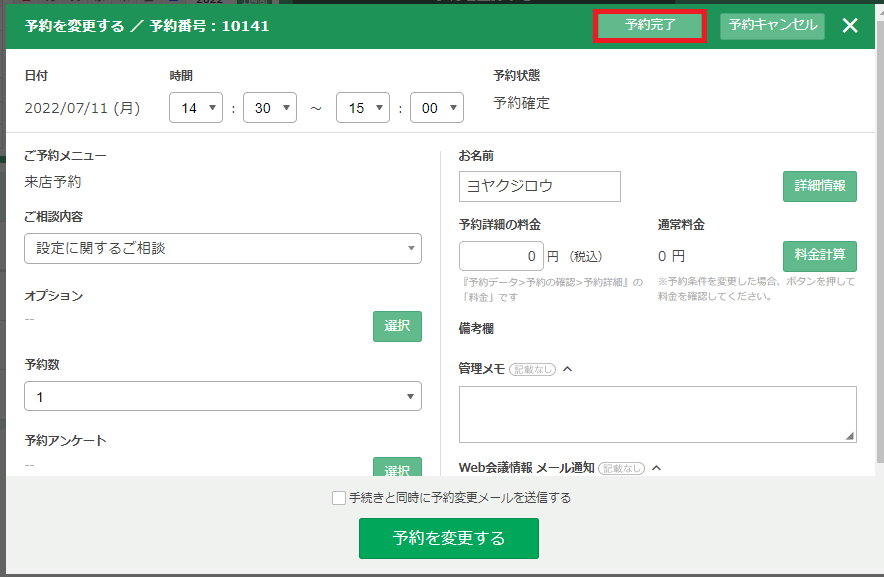This screenshot has height=577, width=884.
Task: Click 選択 button for 予約アンケート
Action: (397, 468)
